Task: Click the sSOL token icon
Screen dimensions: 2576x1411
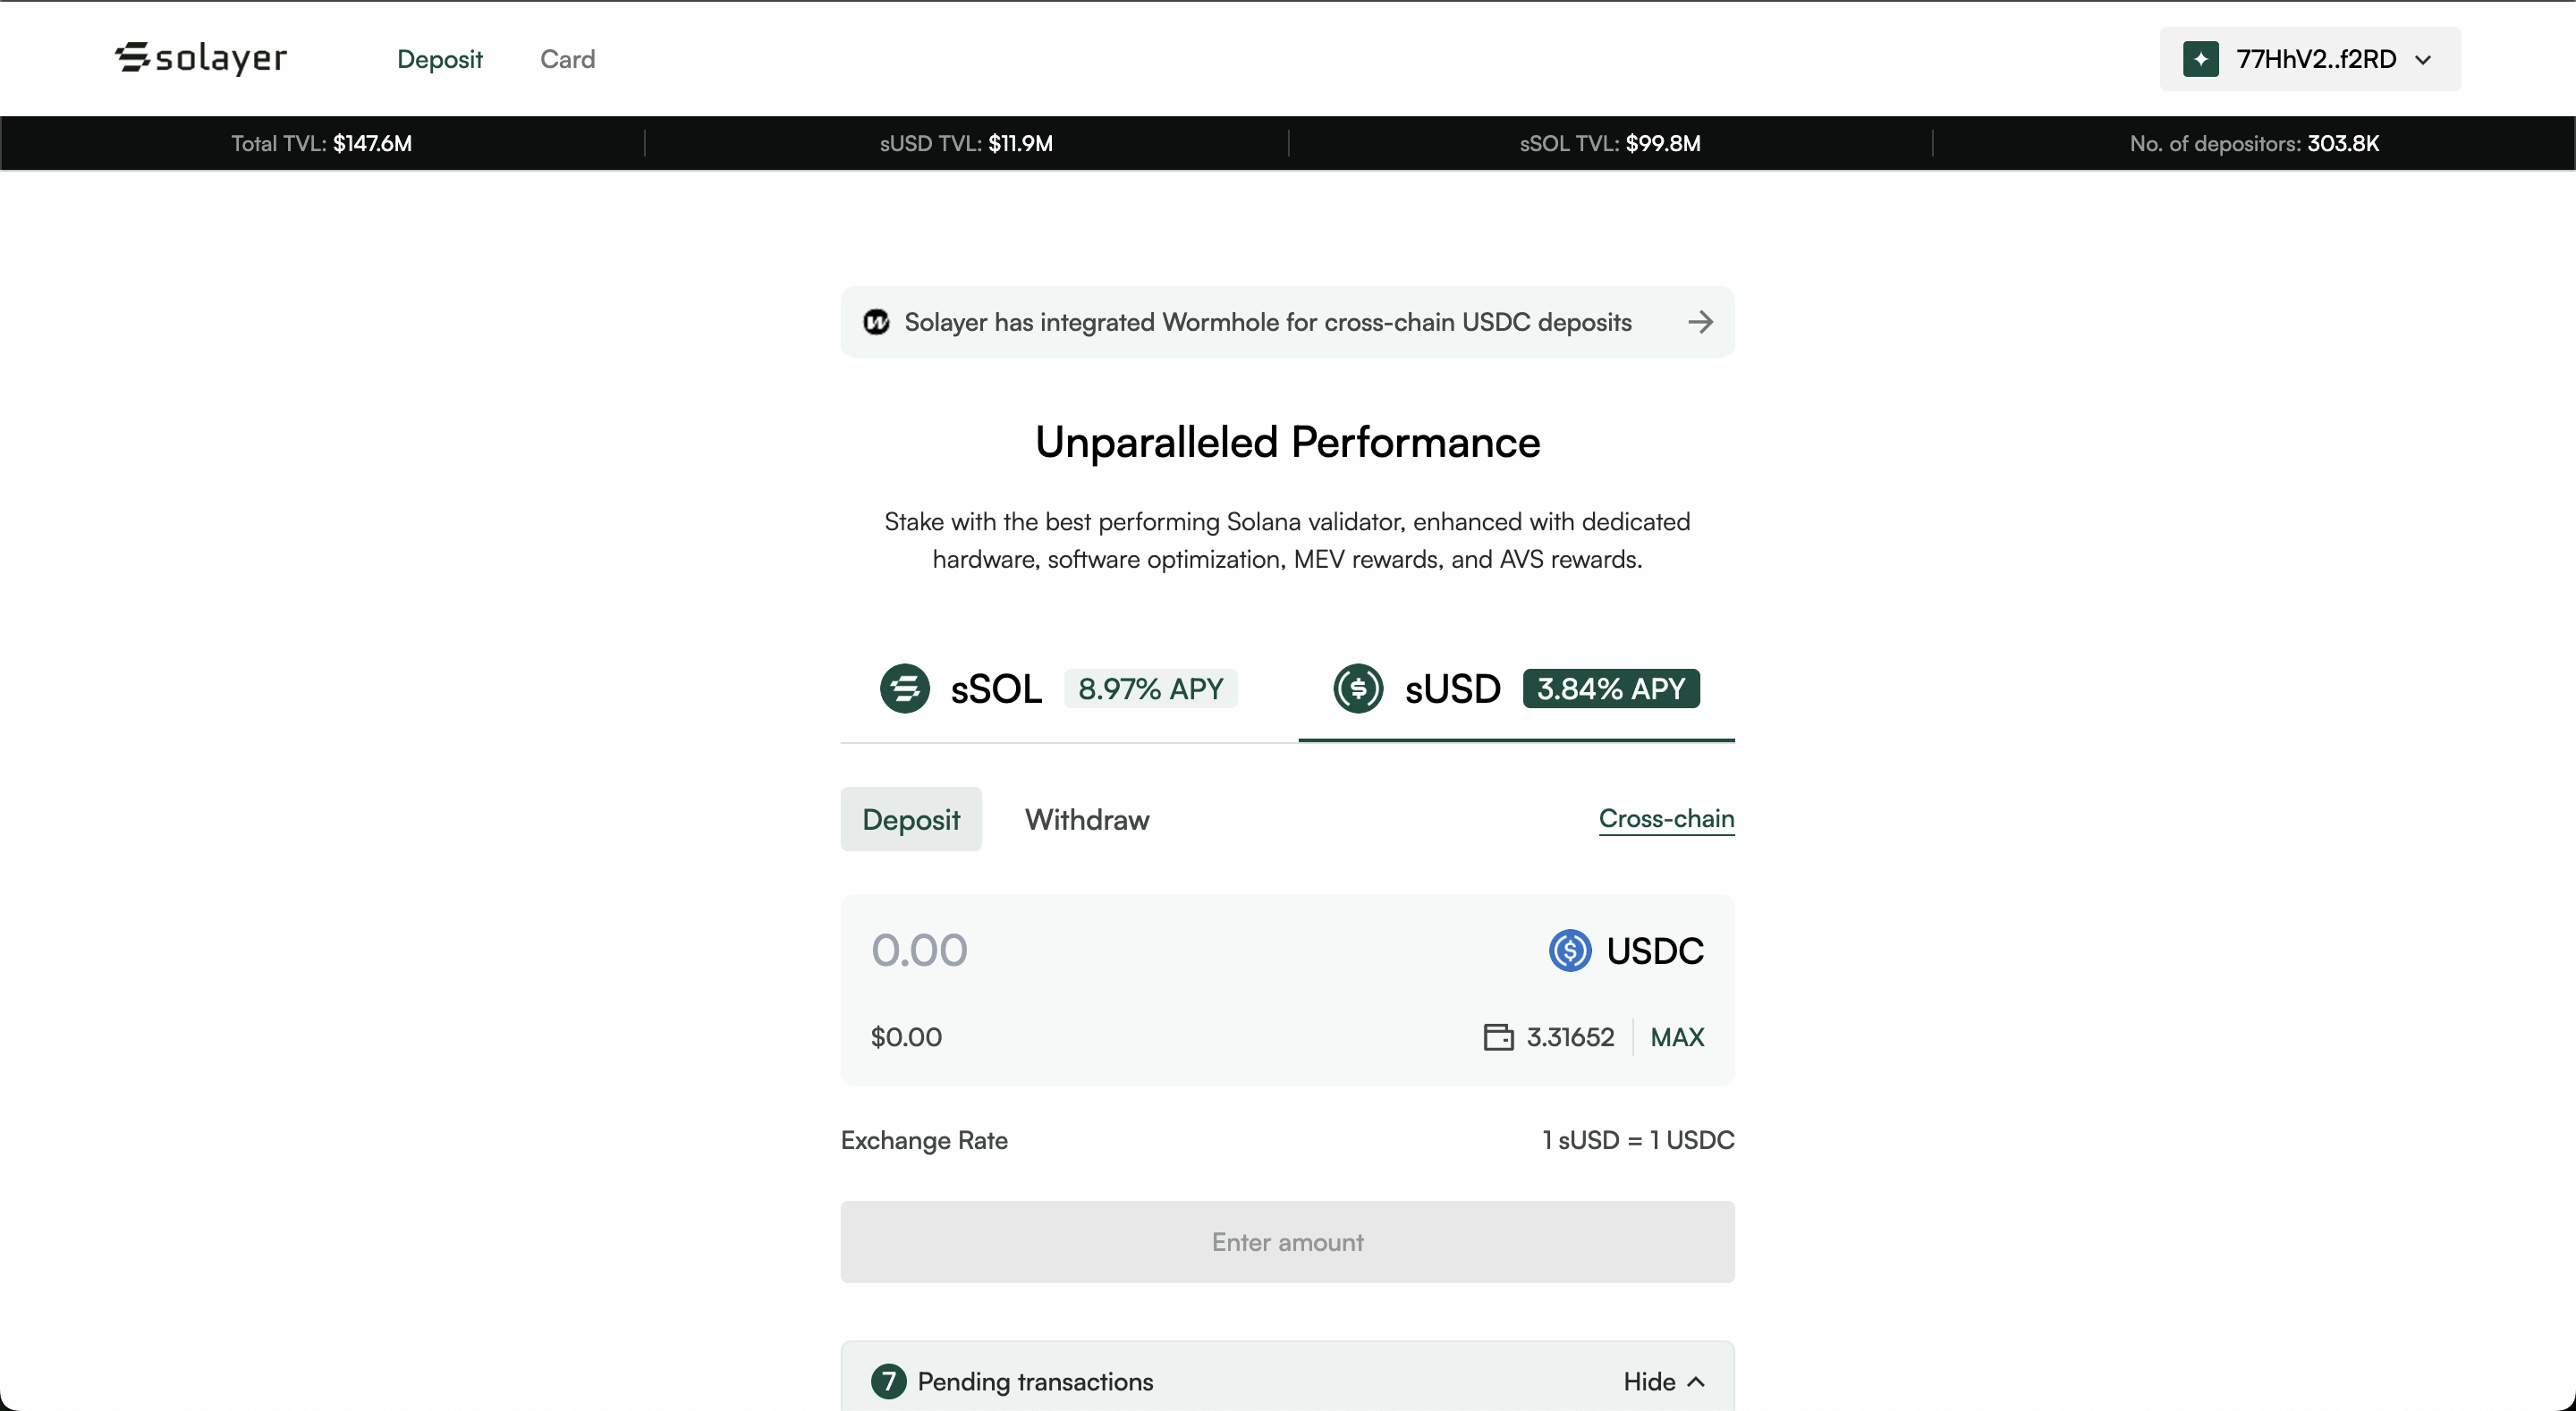Action: click(x=904, y=688)
